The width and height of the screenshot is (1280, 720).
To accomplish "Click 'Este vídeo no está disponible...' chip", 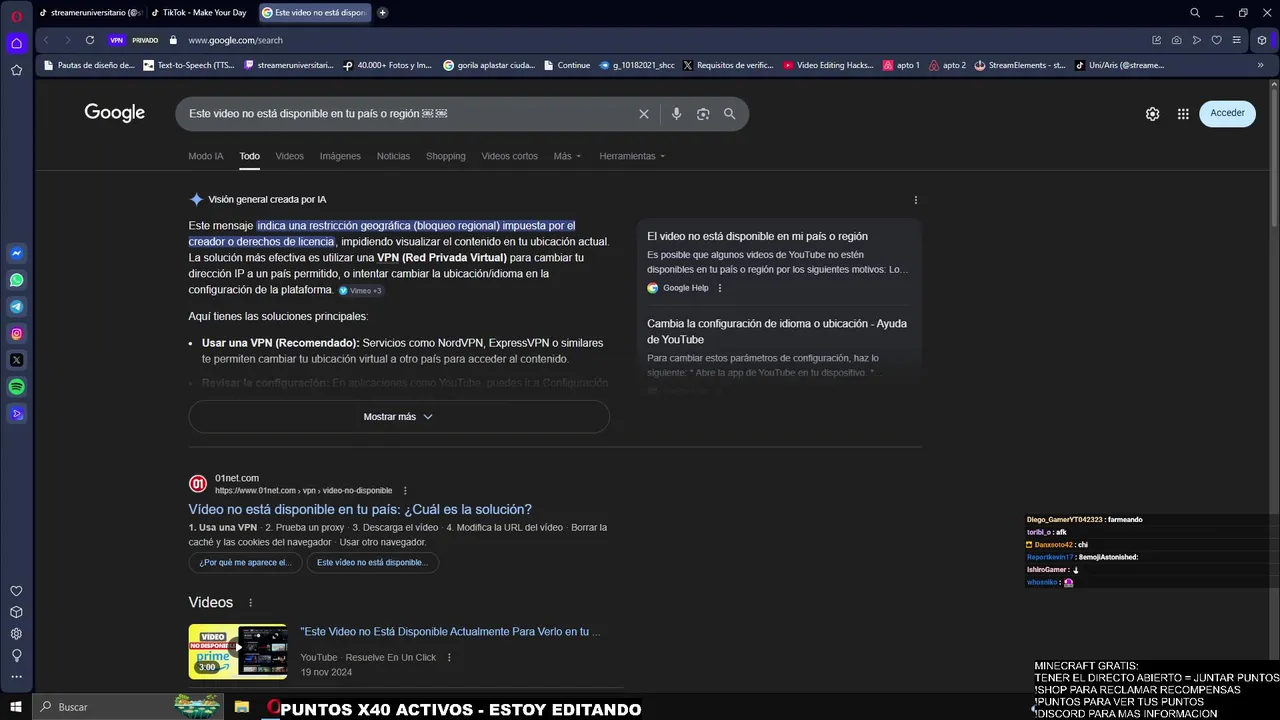I will (372, 563).
